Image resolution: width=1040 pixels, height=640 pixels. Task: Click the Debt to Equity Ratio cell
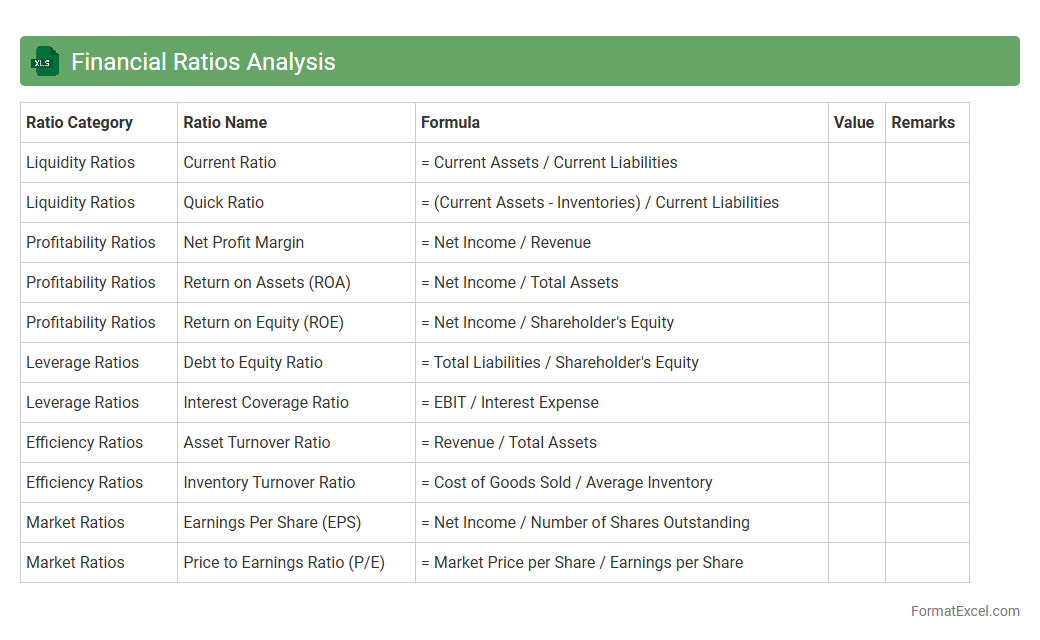[253, 363]
